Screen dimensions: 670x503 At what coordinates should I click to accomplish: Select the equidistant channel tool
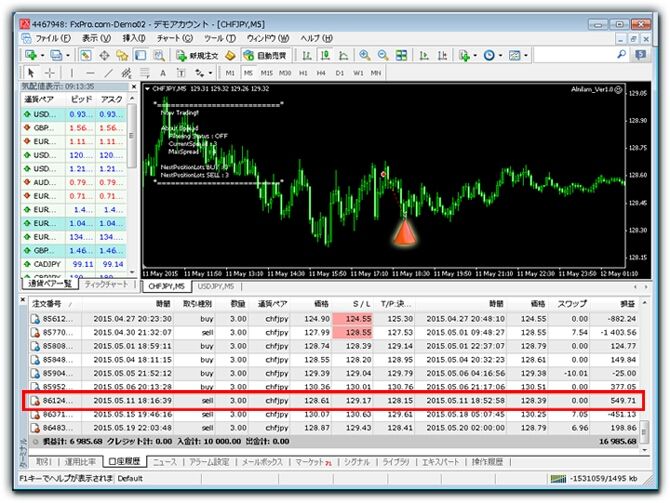[x=126, y=73]
